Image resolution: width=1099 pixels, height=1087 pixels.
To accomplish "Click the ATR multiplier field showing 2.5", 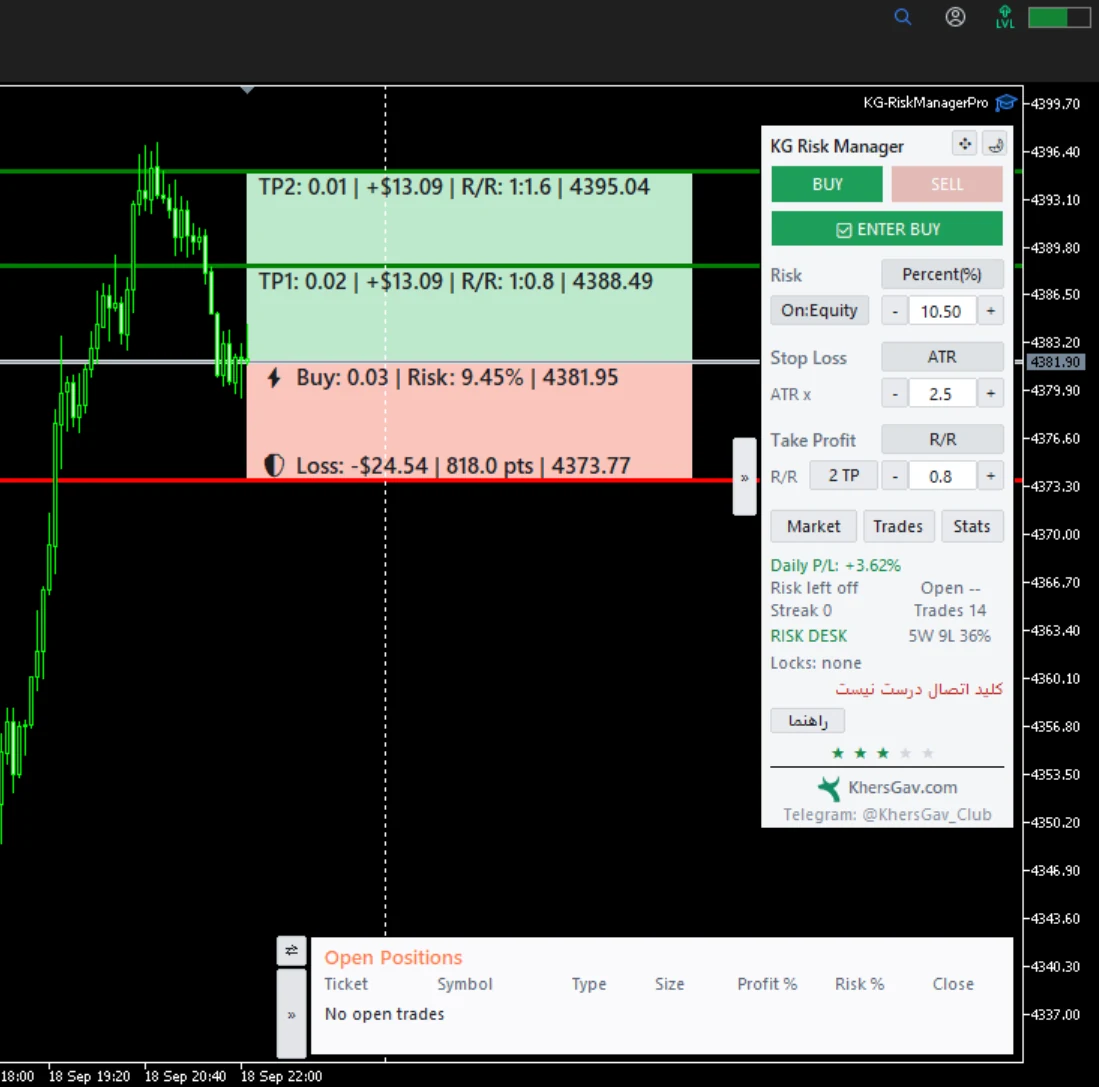I will pos(941,394).
